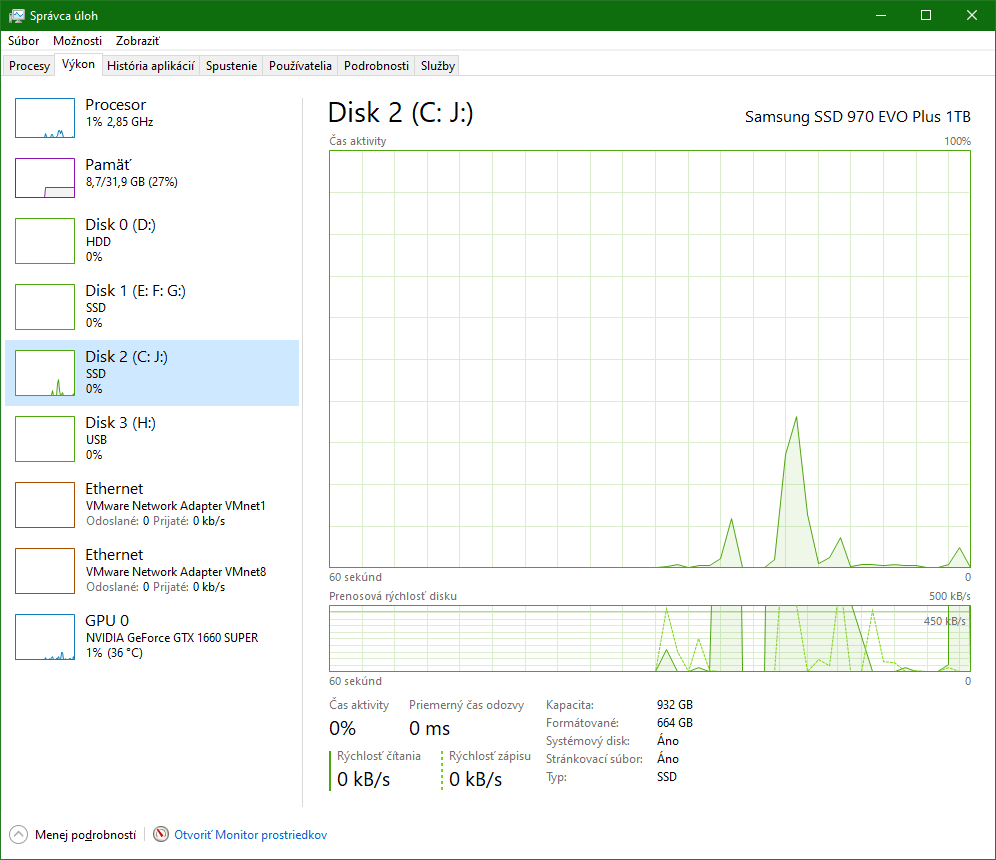Open the Zobraziť menu

click(137, 41)
